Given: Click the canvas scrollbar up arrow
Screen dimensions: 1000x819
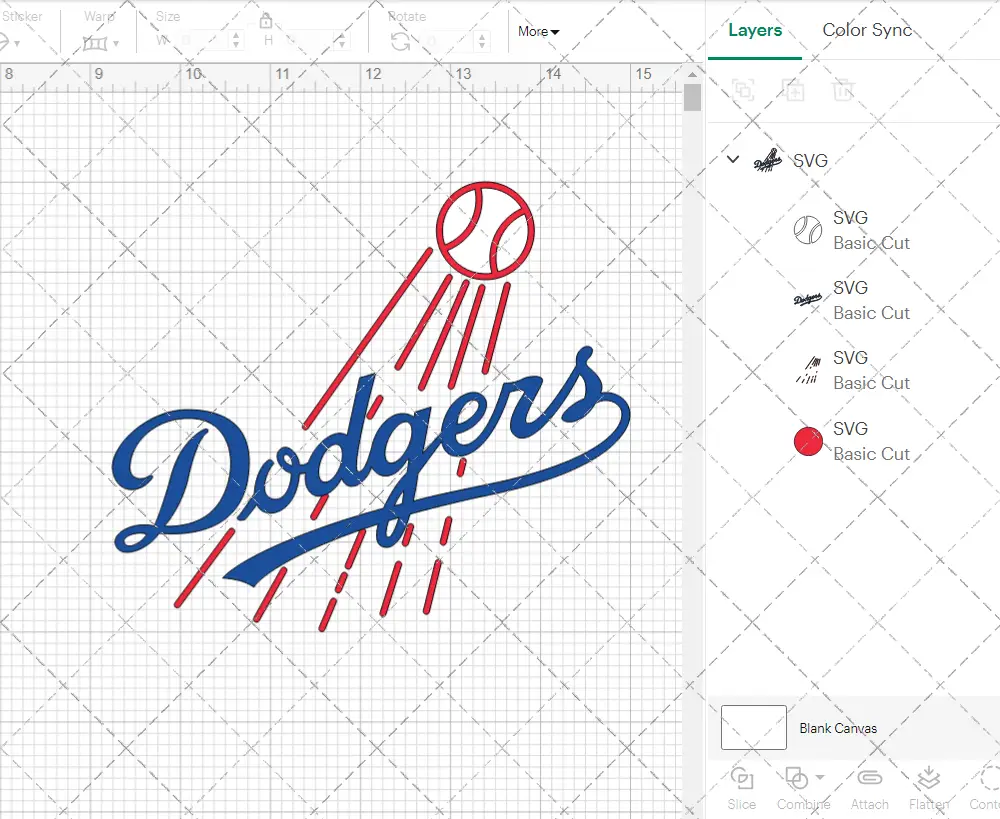Looking at the screenshot, I should click(693, 74).
